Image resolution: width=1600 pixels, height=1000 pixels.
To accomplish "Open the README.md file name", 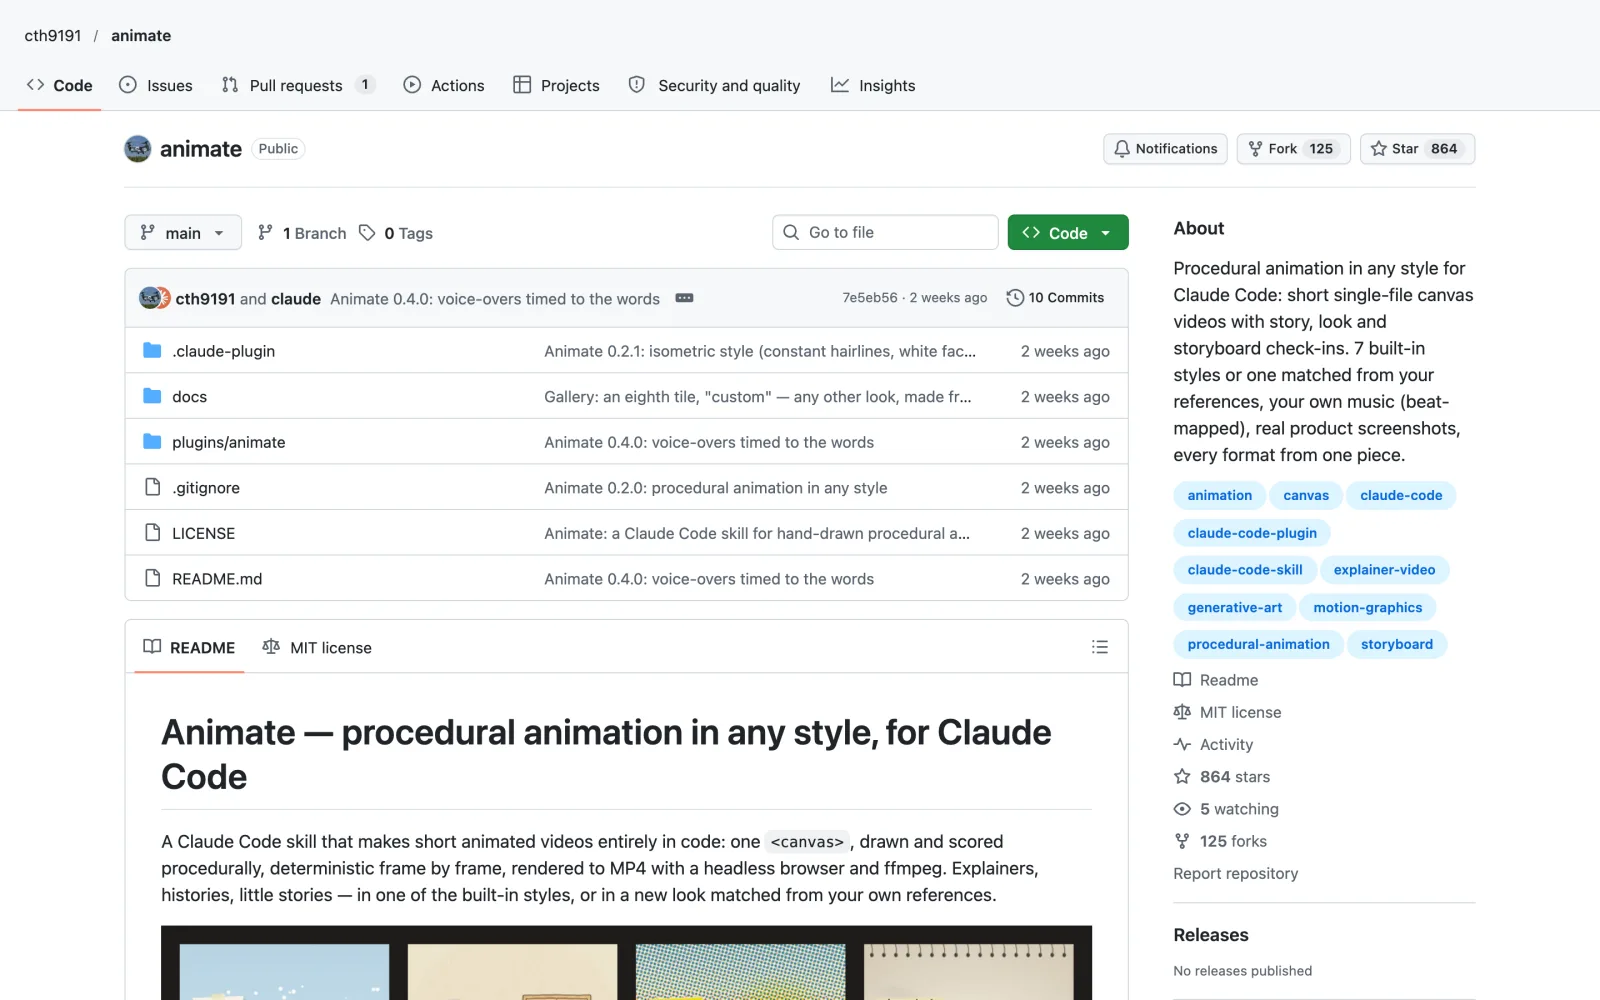I will click(217, 579).
